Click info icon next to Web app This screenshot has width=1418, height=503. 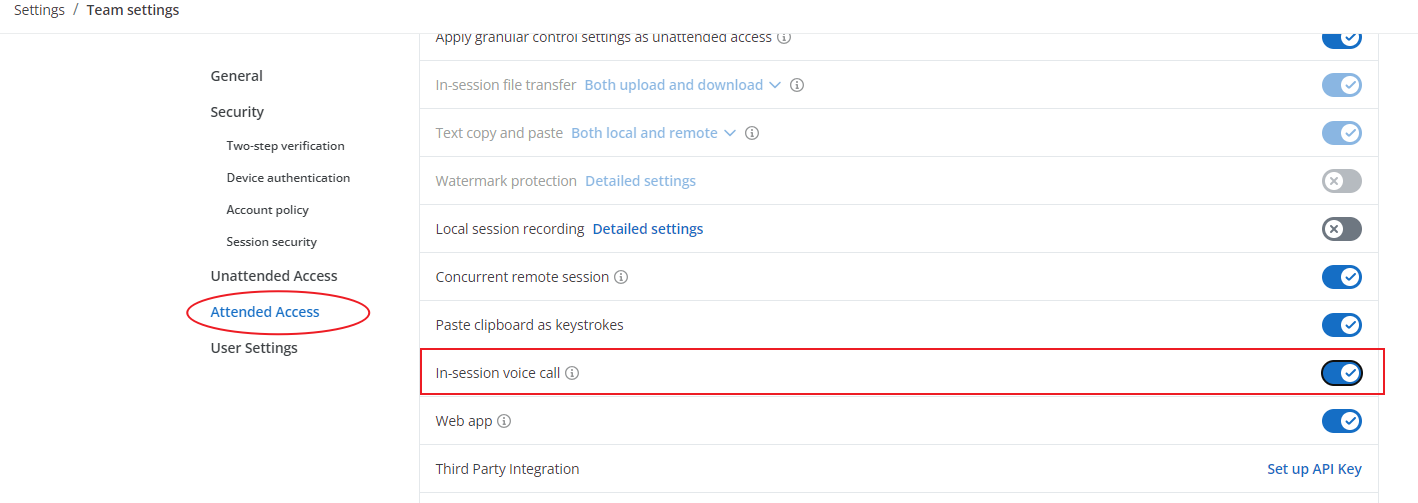click(504, 421)
